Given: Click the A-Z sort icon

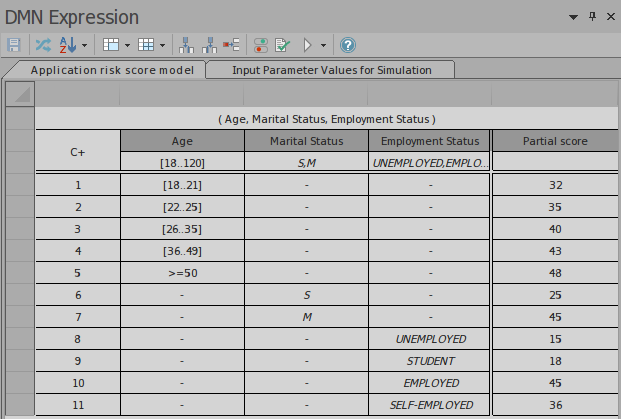Looking at the screenshot, I should [x=69, y=45].
